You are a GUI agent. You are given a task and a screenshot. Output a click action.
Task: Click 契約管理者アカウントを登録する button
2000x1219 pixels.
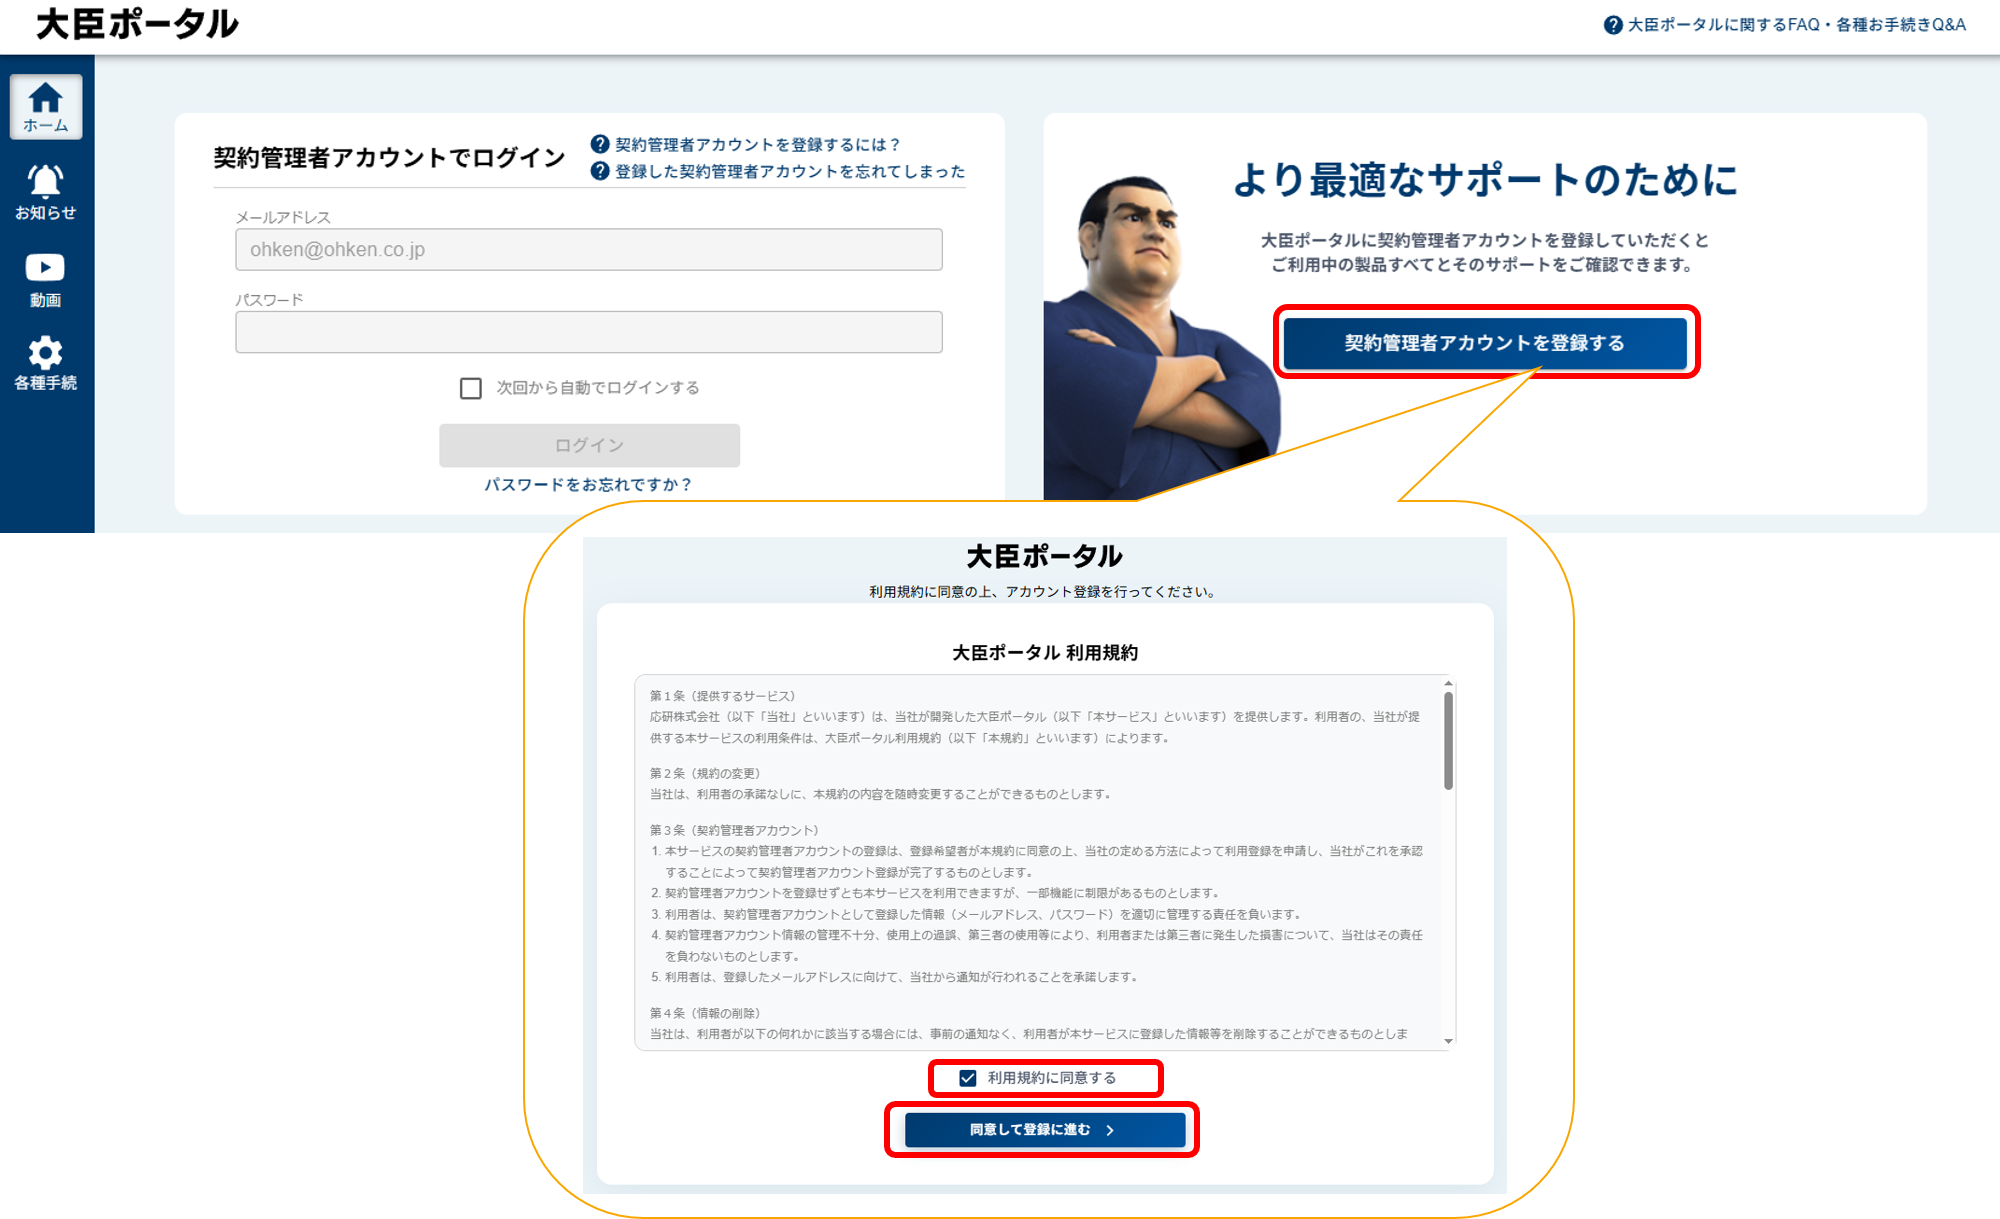point(1485,343)
